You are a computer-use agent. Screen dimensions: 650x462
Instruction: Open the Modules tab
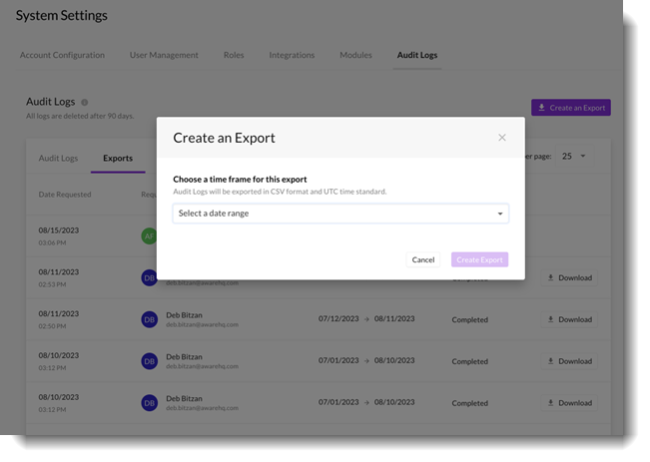[x=355, y=55]
